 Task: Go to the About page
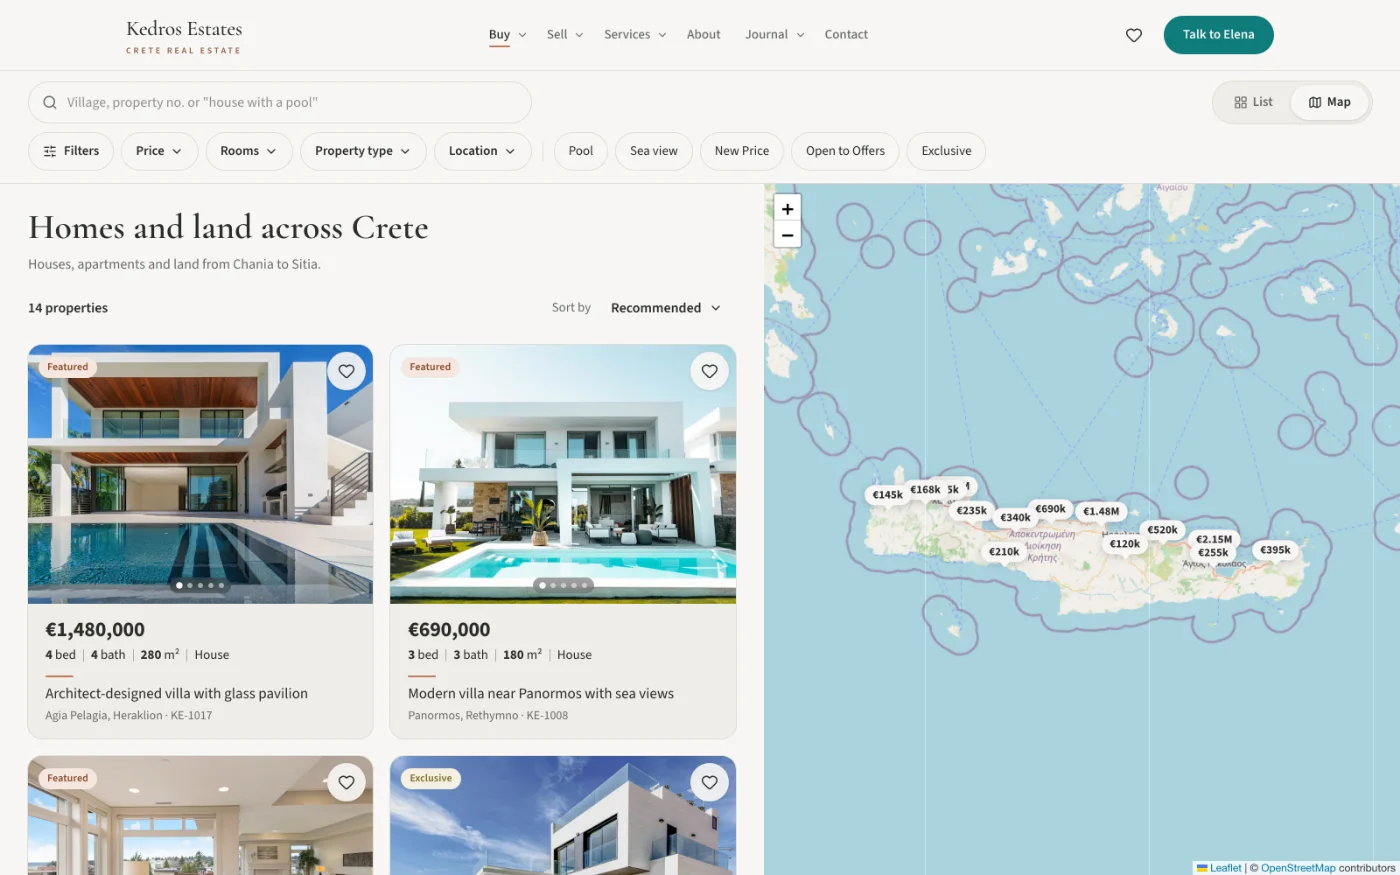(704, 35)
